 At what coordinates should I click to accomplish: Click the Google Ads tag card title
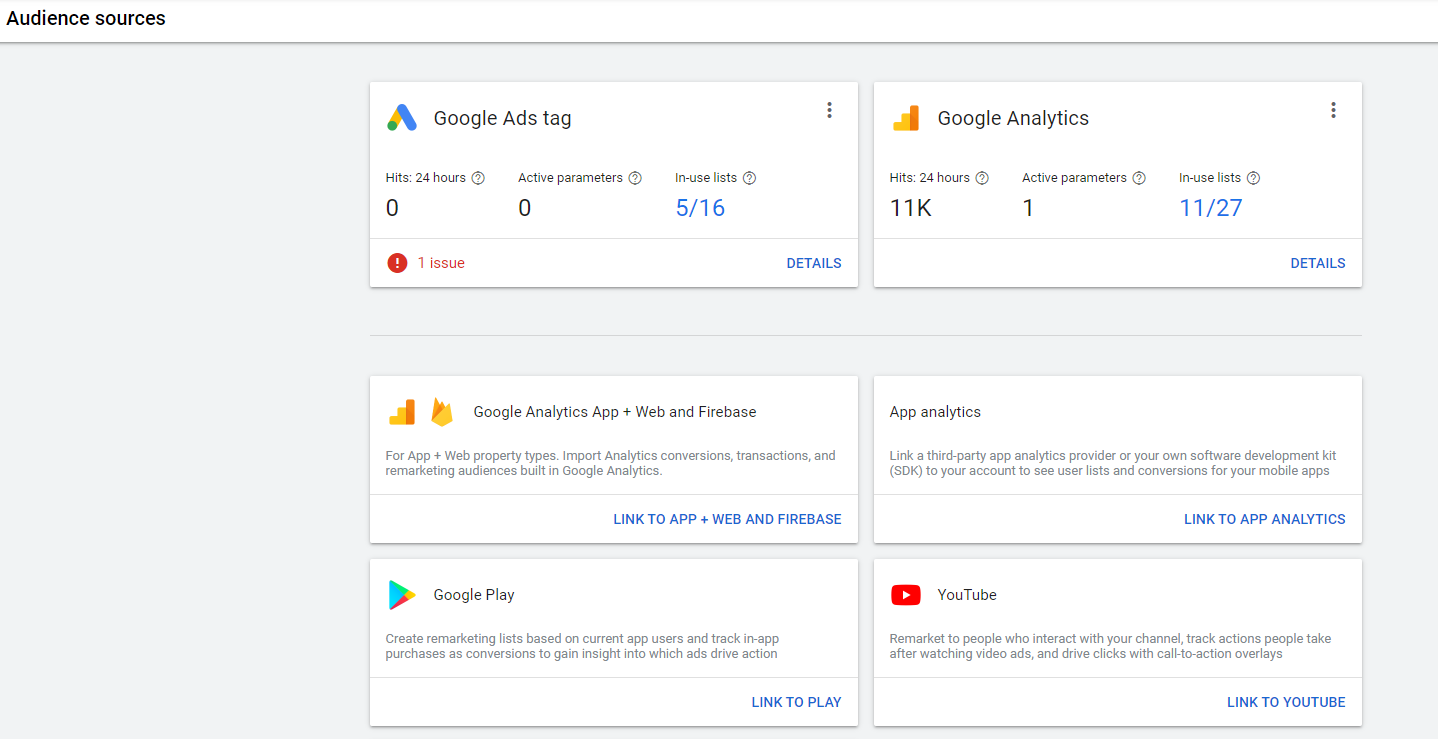pyautogui.click(x=502, y=118)
